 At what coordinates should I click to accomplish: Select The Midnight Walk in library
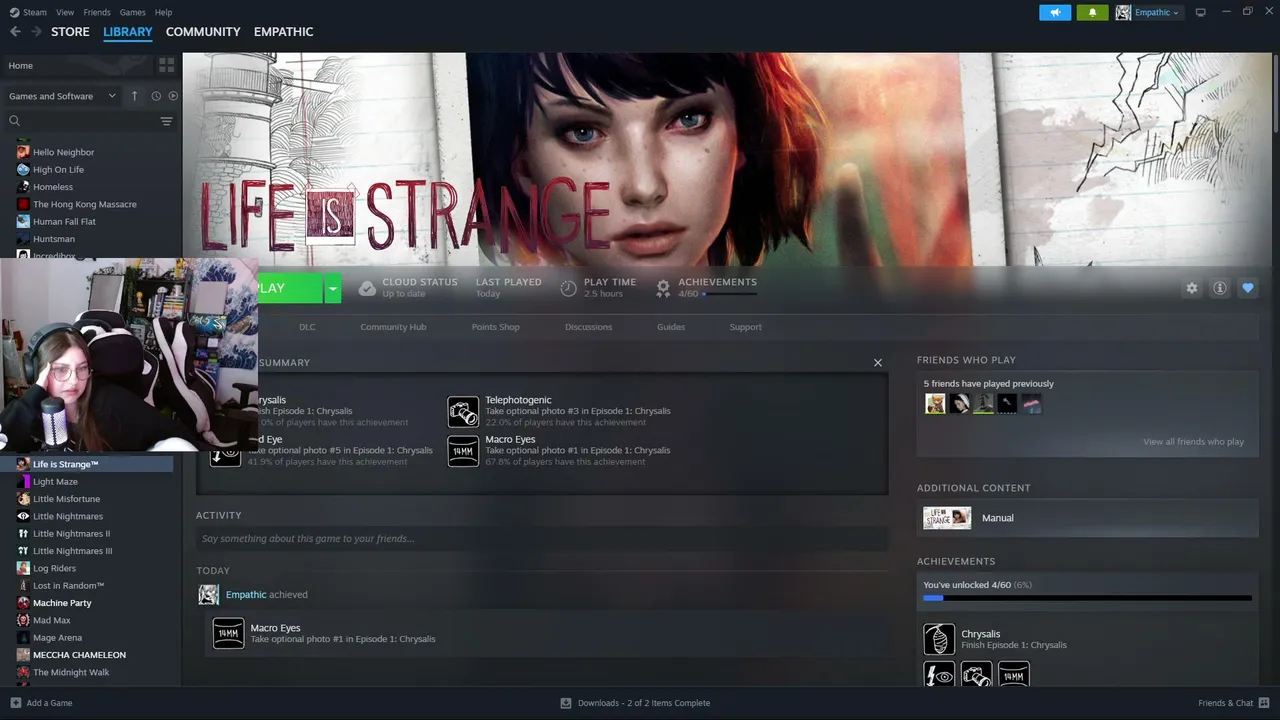[x=71, y=673]
